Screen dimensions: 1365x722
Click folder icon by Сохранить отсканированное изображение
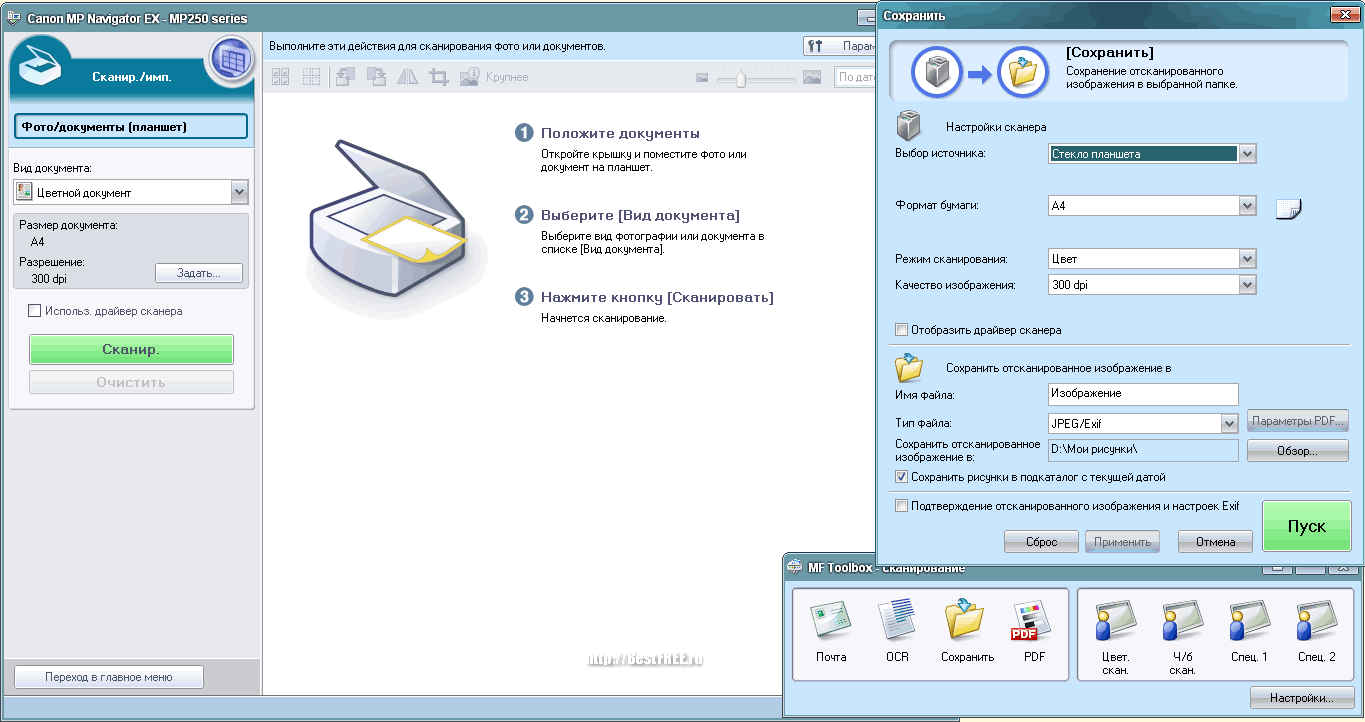coord(909,367)
